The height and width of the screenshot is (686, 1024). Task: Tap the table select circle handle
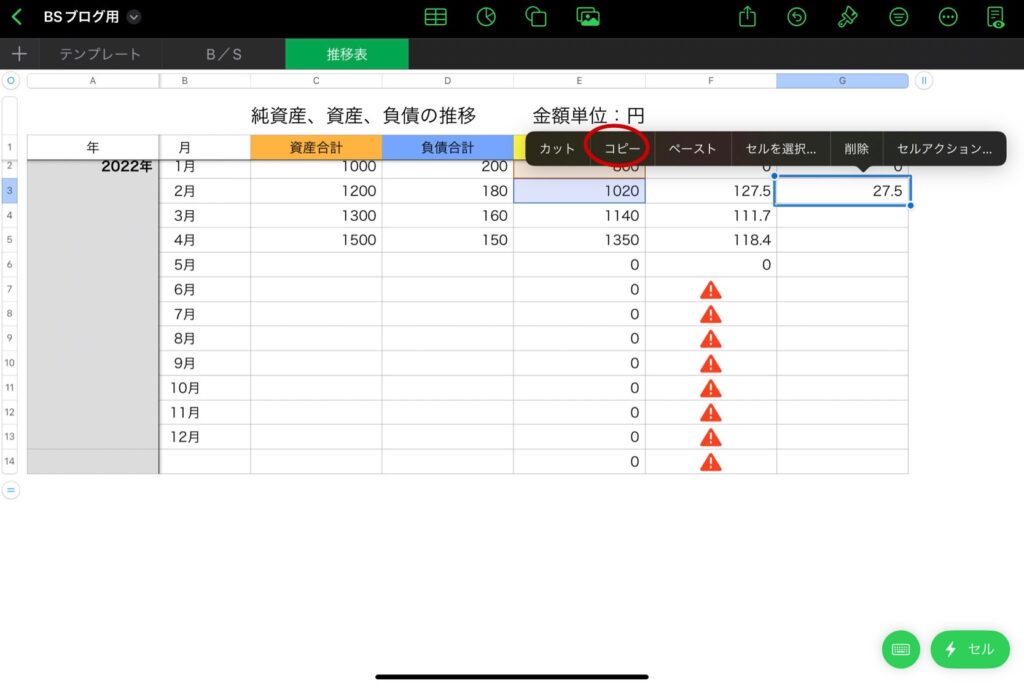[x=10, y=80]
